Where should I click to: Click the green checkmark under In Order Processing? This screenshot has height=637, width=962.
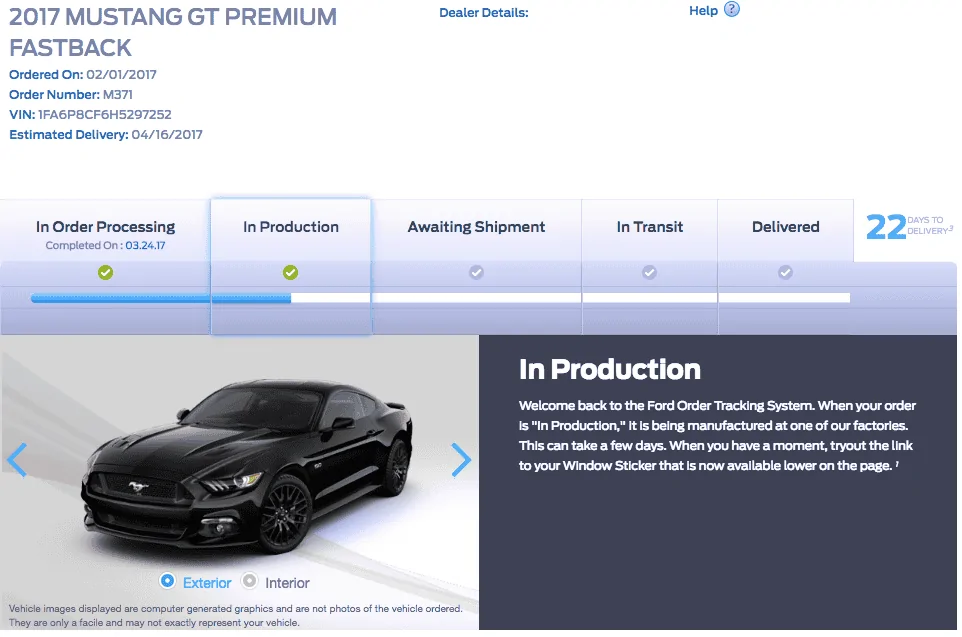click(x=106, y=272)
